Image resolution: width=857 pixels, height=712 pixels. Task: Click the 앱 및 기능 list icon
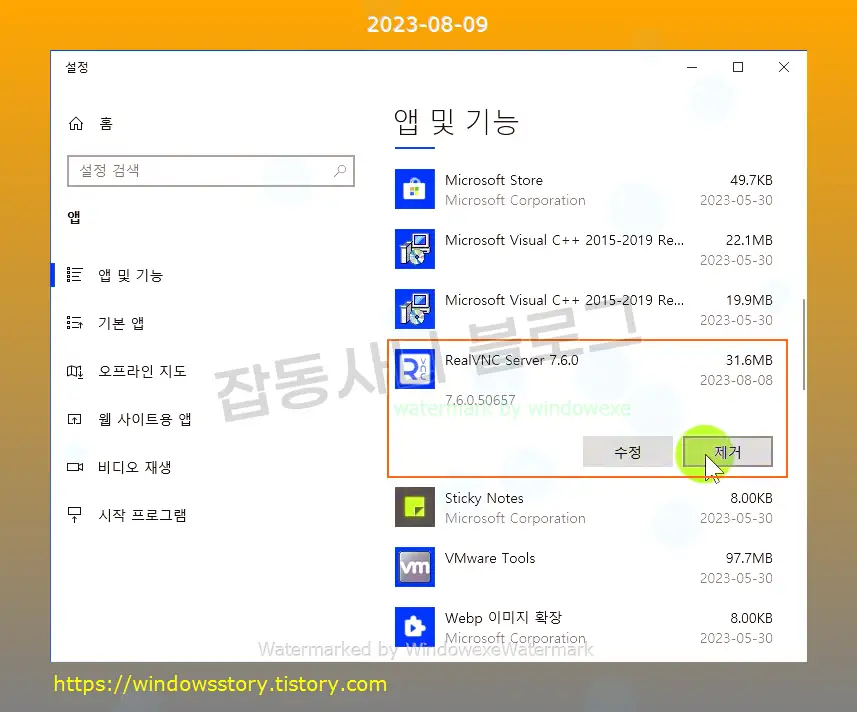point(74,275)
